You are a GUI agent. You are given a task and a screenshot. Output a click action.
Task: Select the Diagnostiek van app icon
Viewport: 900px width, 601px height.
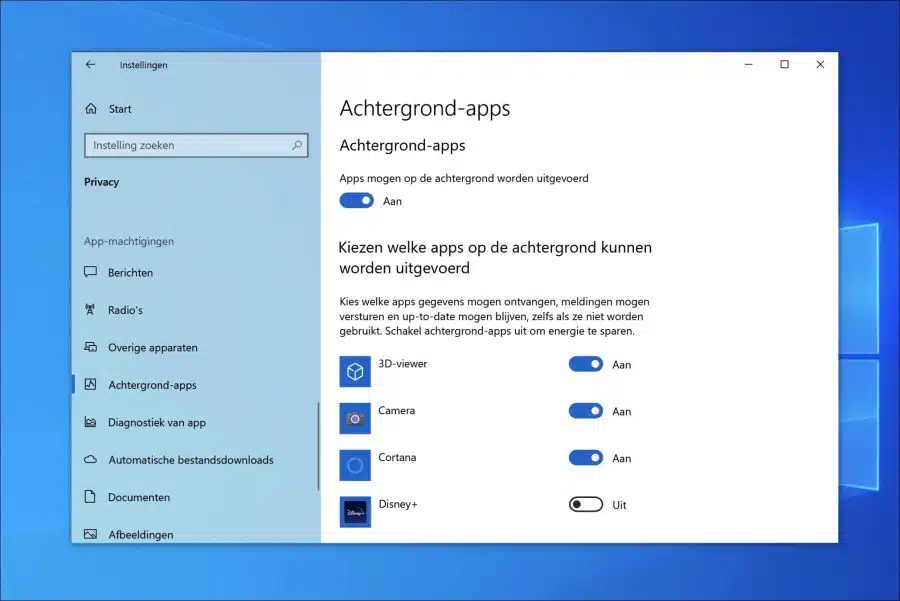pos(91,422)
